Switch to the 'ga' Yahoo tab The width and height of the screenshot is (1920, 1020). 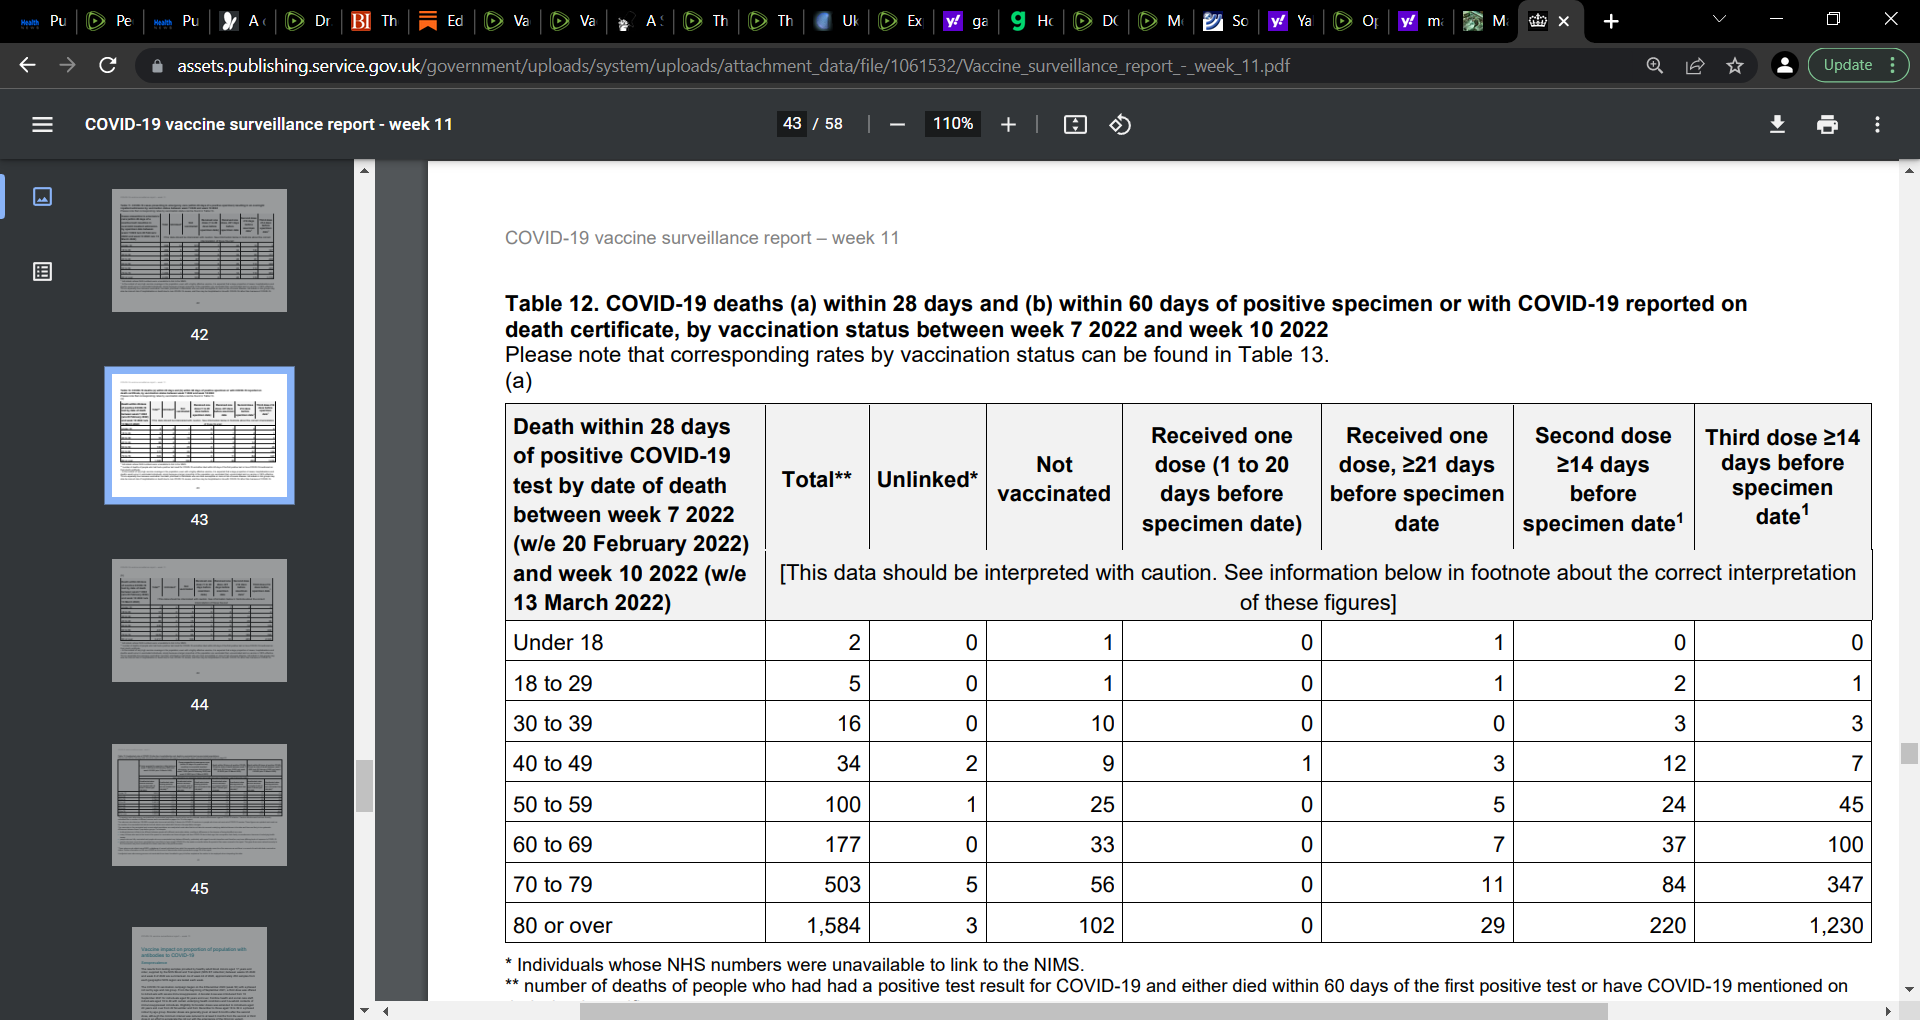coord(967,21)
